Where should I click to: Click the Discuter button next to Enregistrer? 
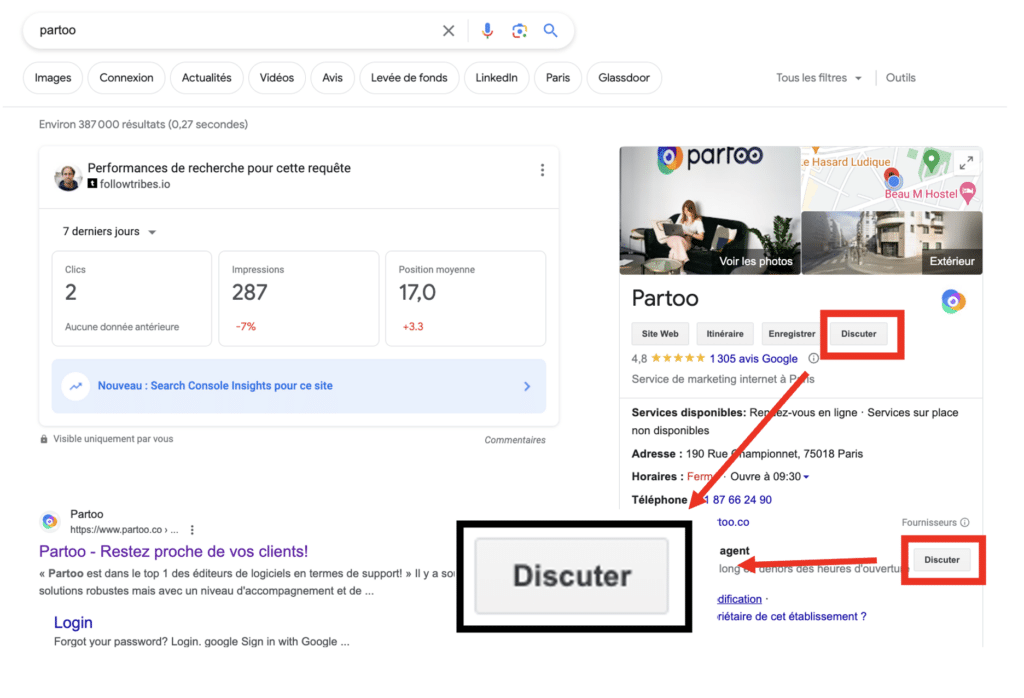tap(859, 334)
